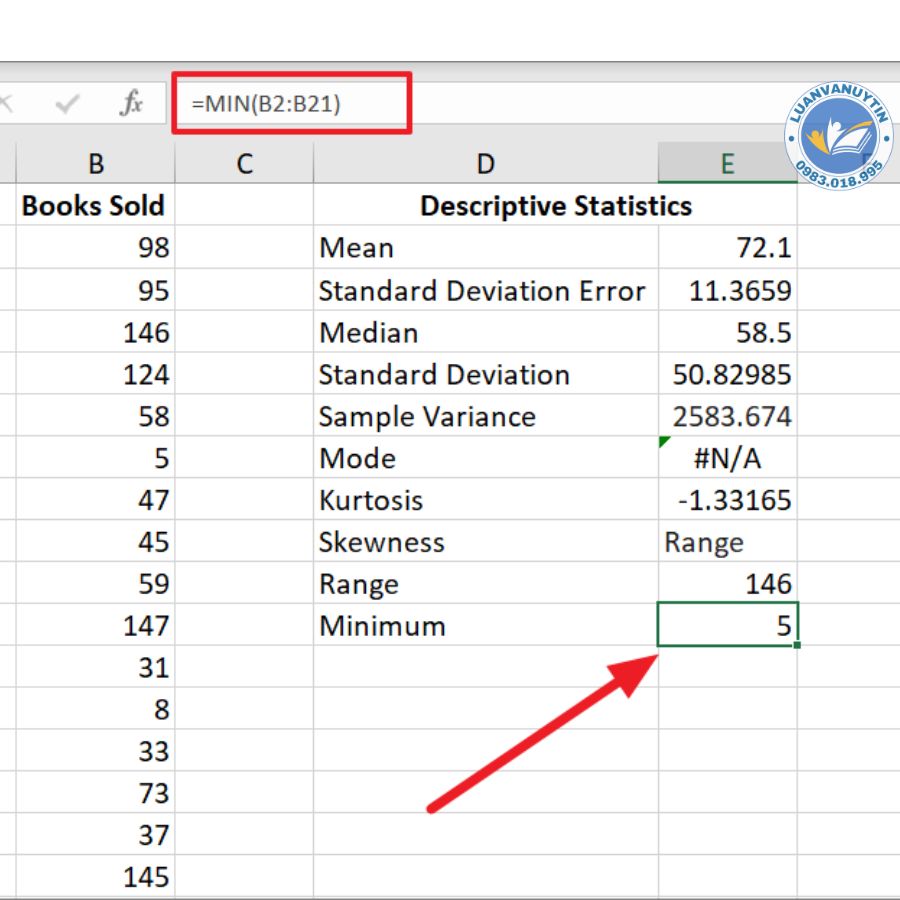This screenshot has height=900, width=900.
Task: Select the Books Sold header cell
Action: coord(94,206)
